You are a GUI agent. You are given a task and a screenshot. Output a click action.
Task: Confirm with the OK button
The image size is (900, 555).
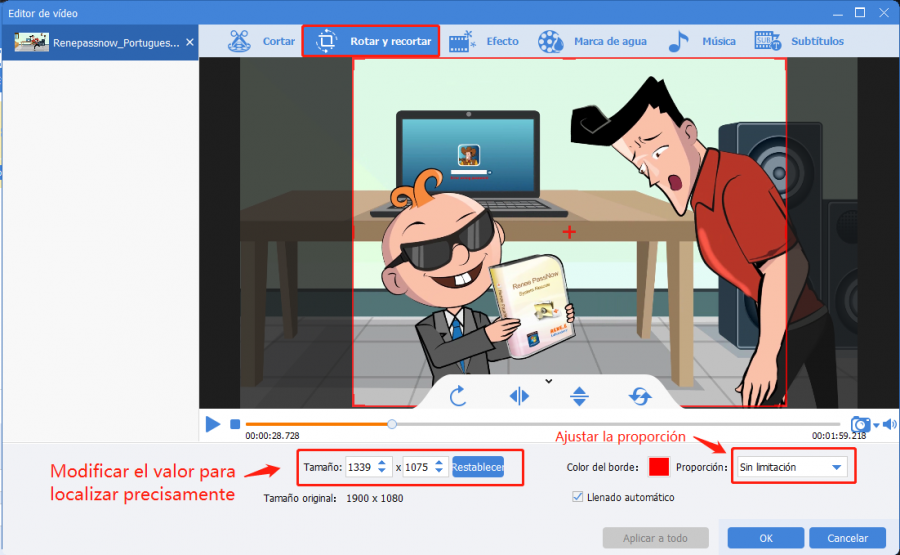[x=766, y=538]
